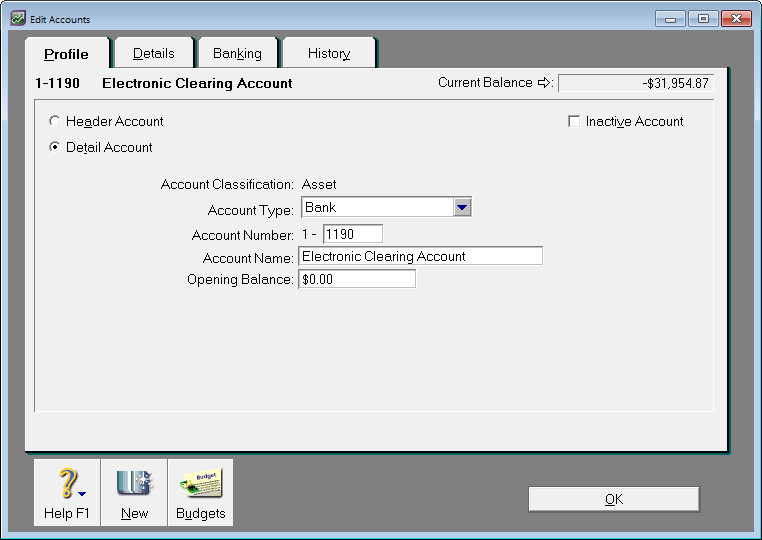This screenshot has height=540, width=762.
Task: Click the New account book icon
Action: pyautogui.click(x=133, y=484)
